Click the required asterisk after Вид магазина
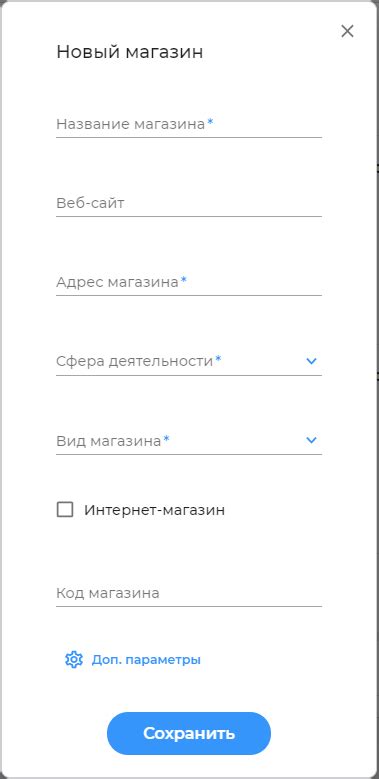 coord(166,438)
